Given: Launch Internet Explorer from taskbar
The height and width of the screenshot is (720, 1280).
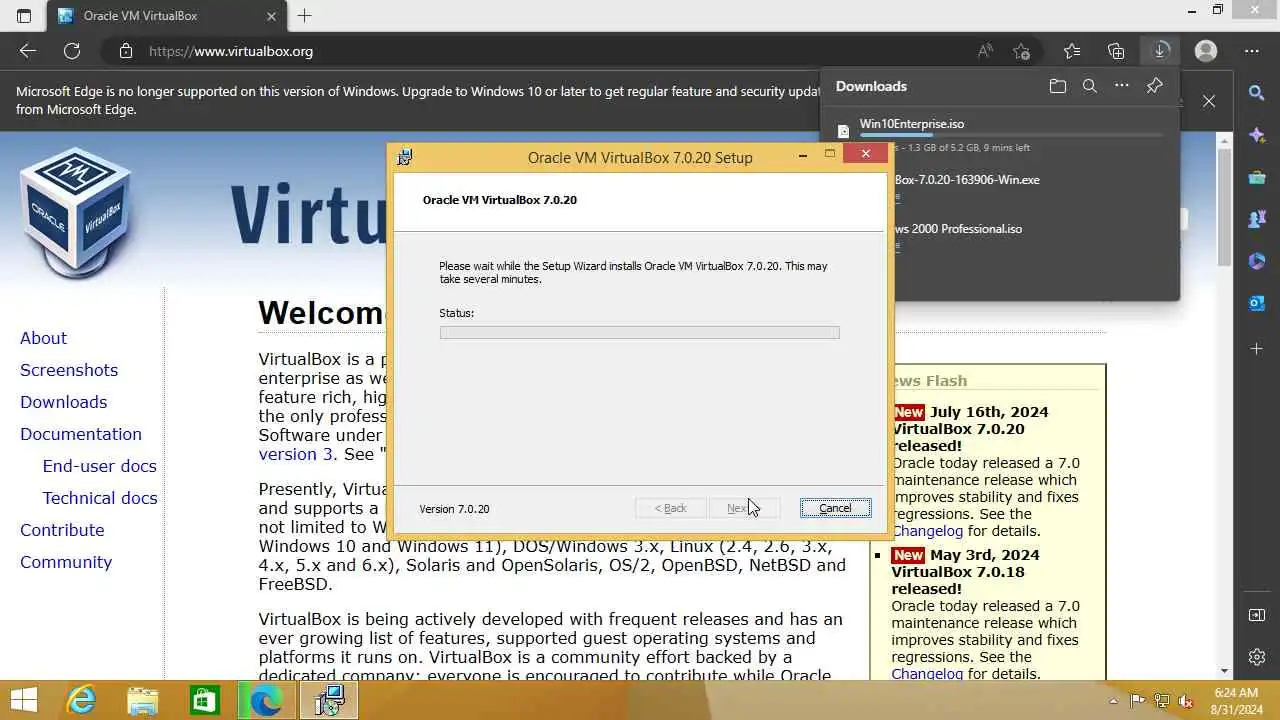Looking at the screenshot, I should click(80, 700).
